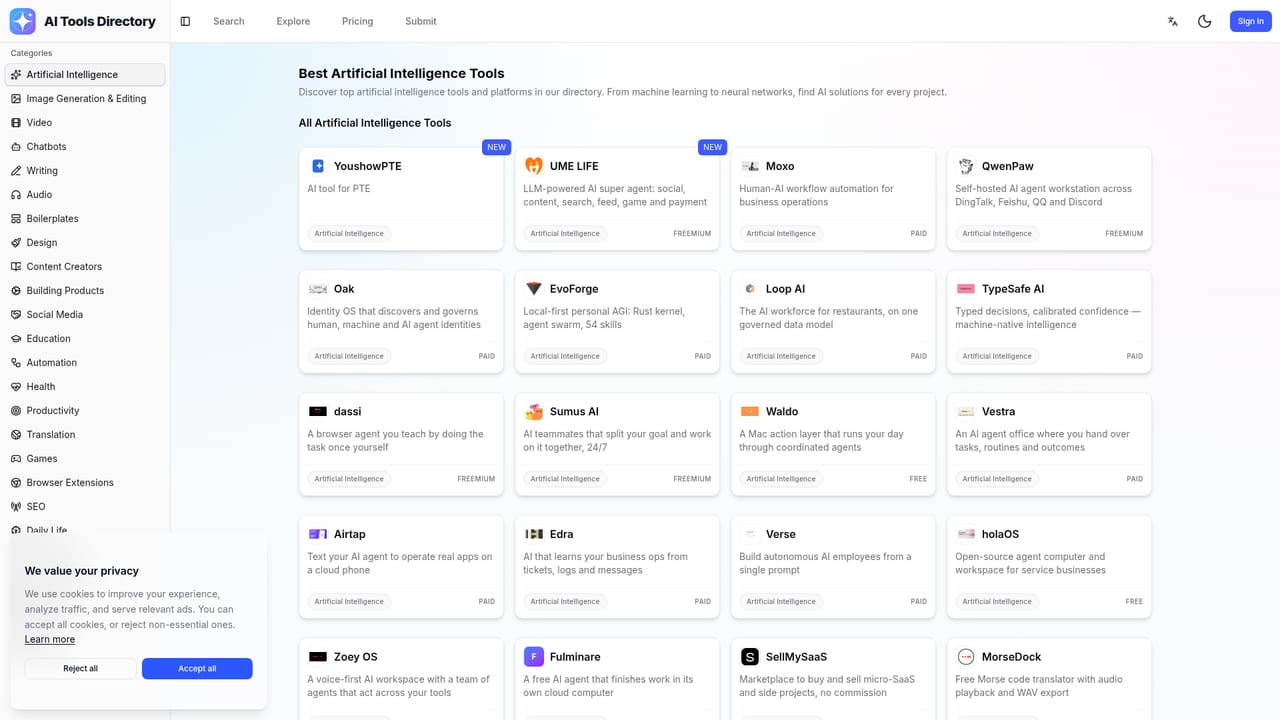Open the YoushowPTE tool card
Screen dimensions: 1280x720
[401, 199]
